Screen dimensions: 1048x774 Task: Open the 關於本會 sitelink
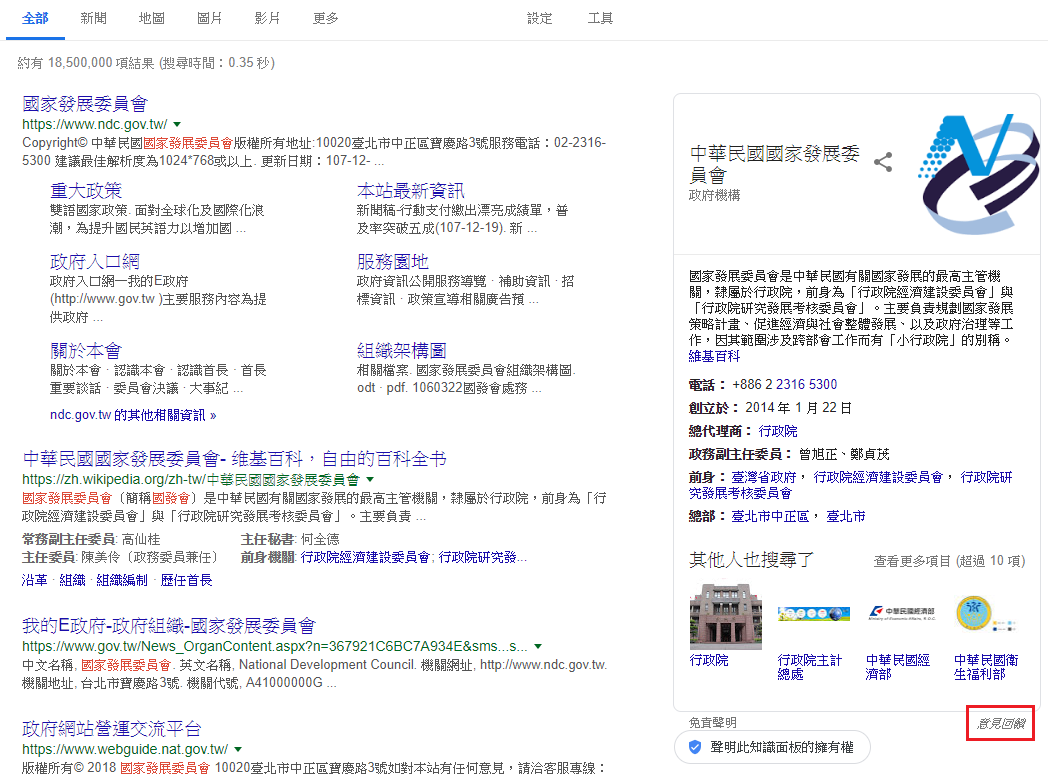click(x=86, y=350)
